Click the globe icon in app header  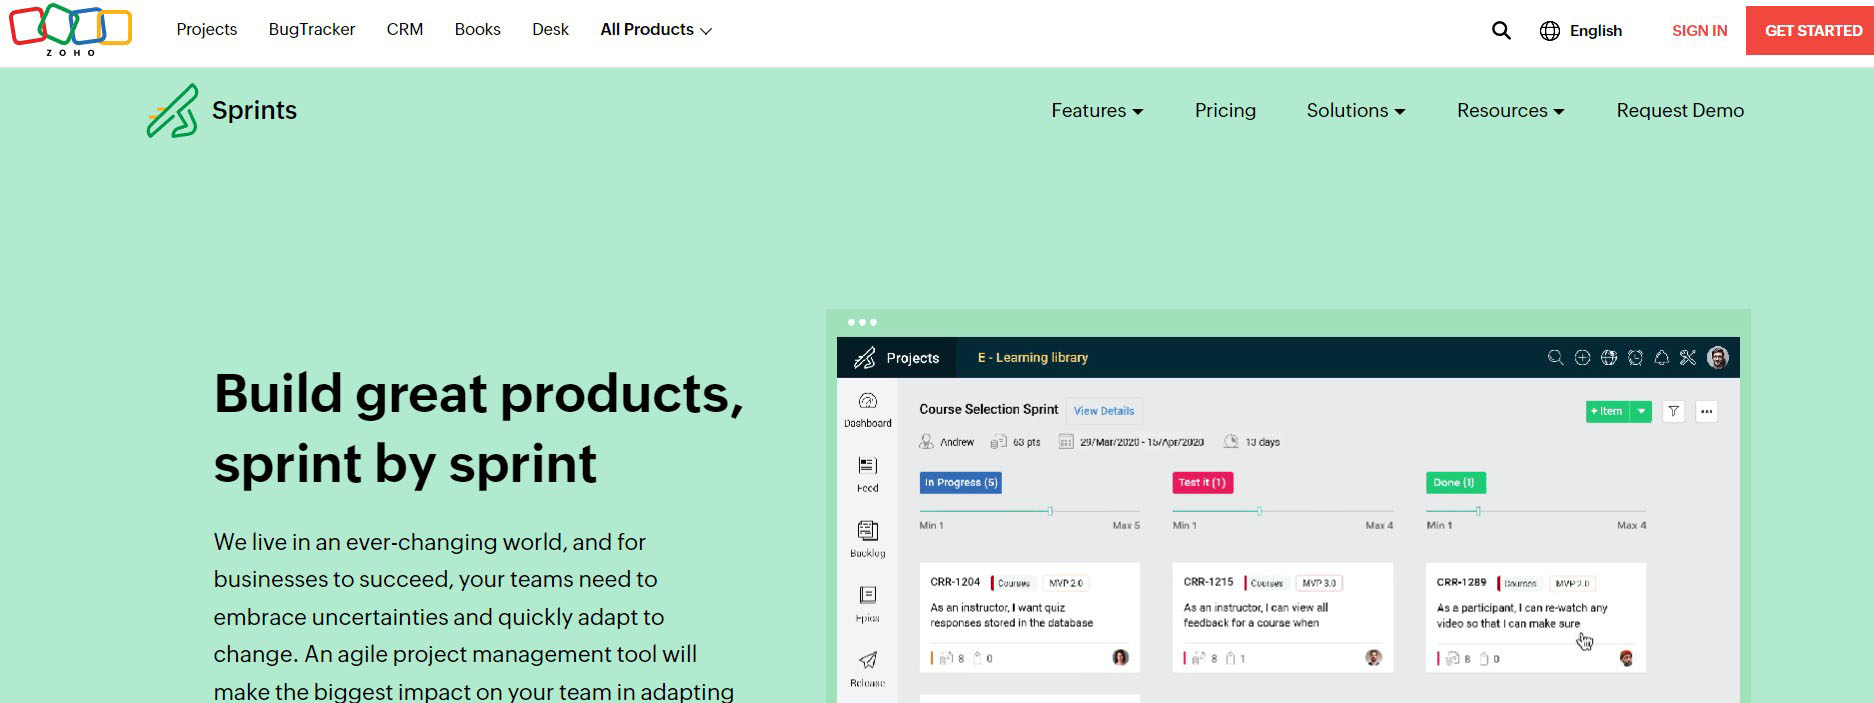(1609, 357)
